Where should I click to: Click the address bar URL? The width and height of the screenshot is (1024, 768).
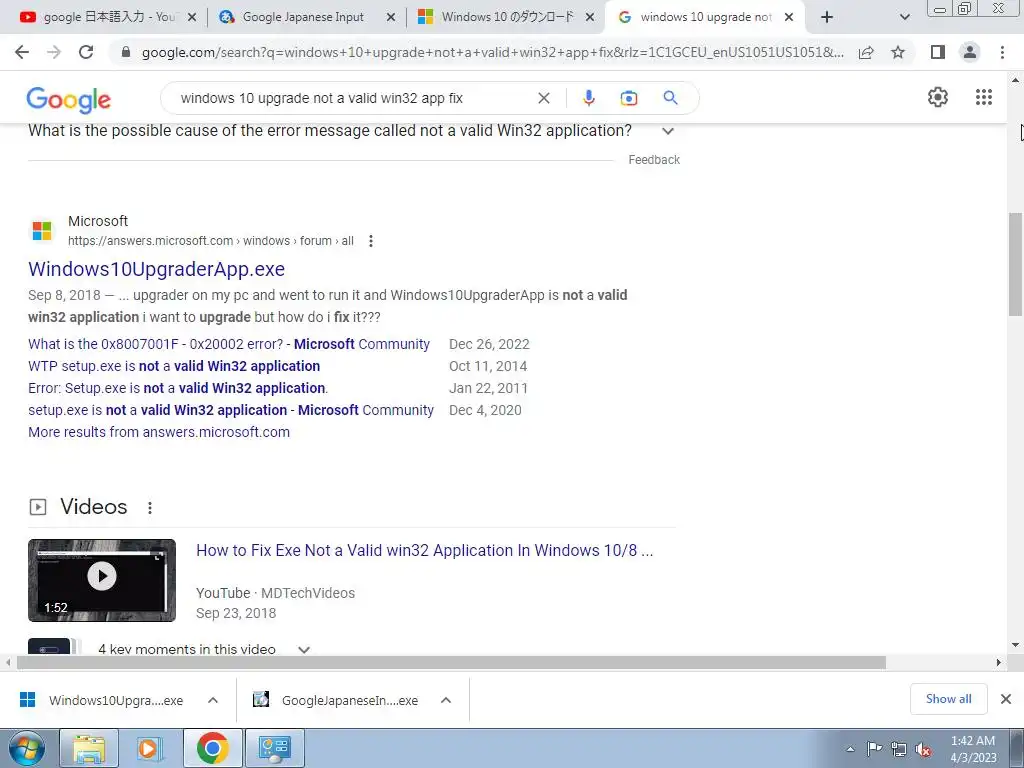(492, 52)
